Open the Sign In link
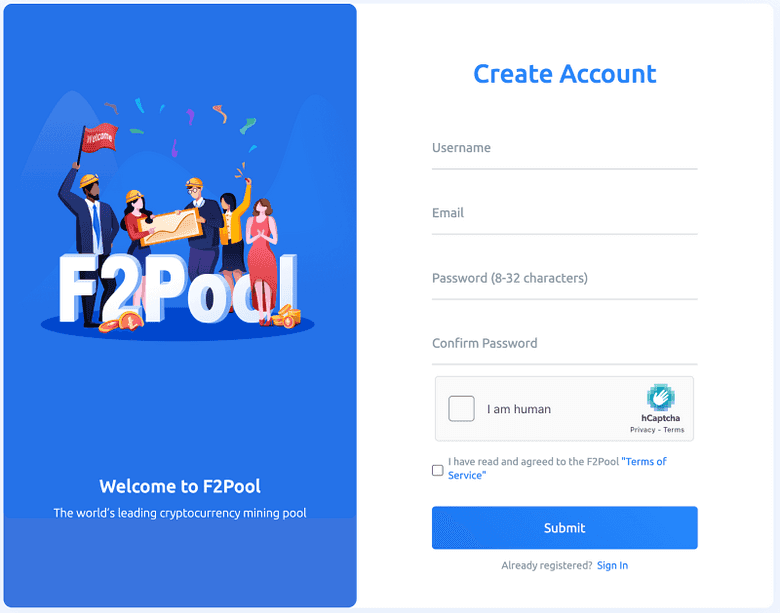This screenshot has width=780, height=613. [x=612, y=566]
